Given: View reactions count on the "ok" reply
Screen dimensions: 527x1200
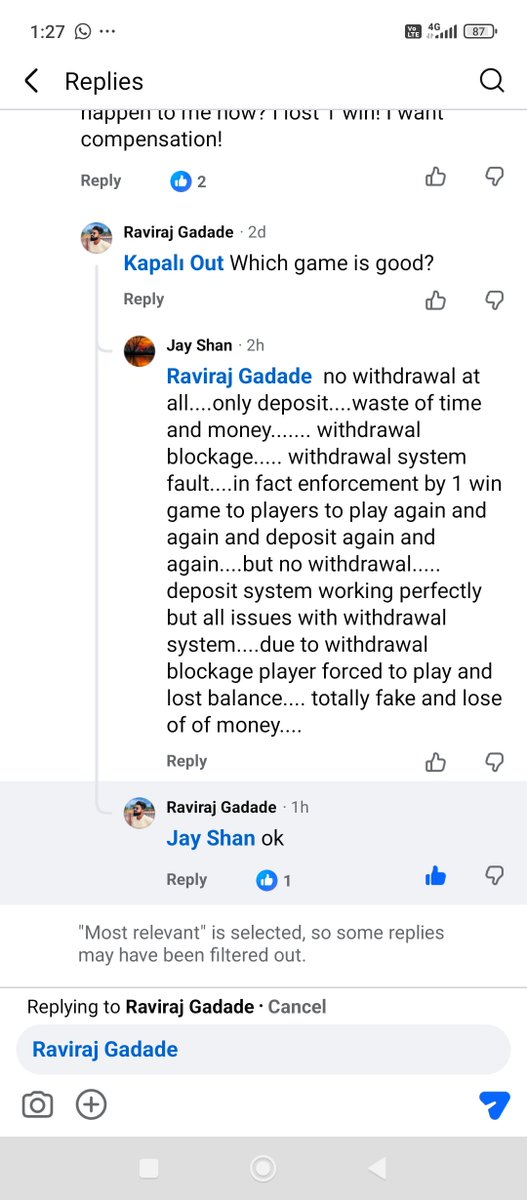Looking at the screenshot, I should click(274, 880).
